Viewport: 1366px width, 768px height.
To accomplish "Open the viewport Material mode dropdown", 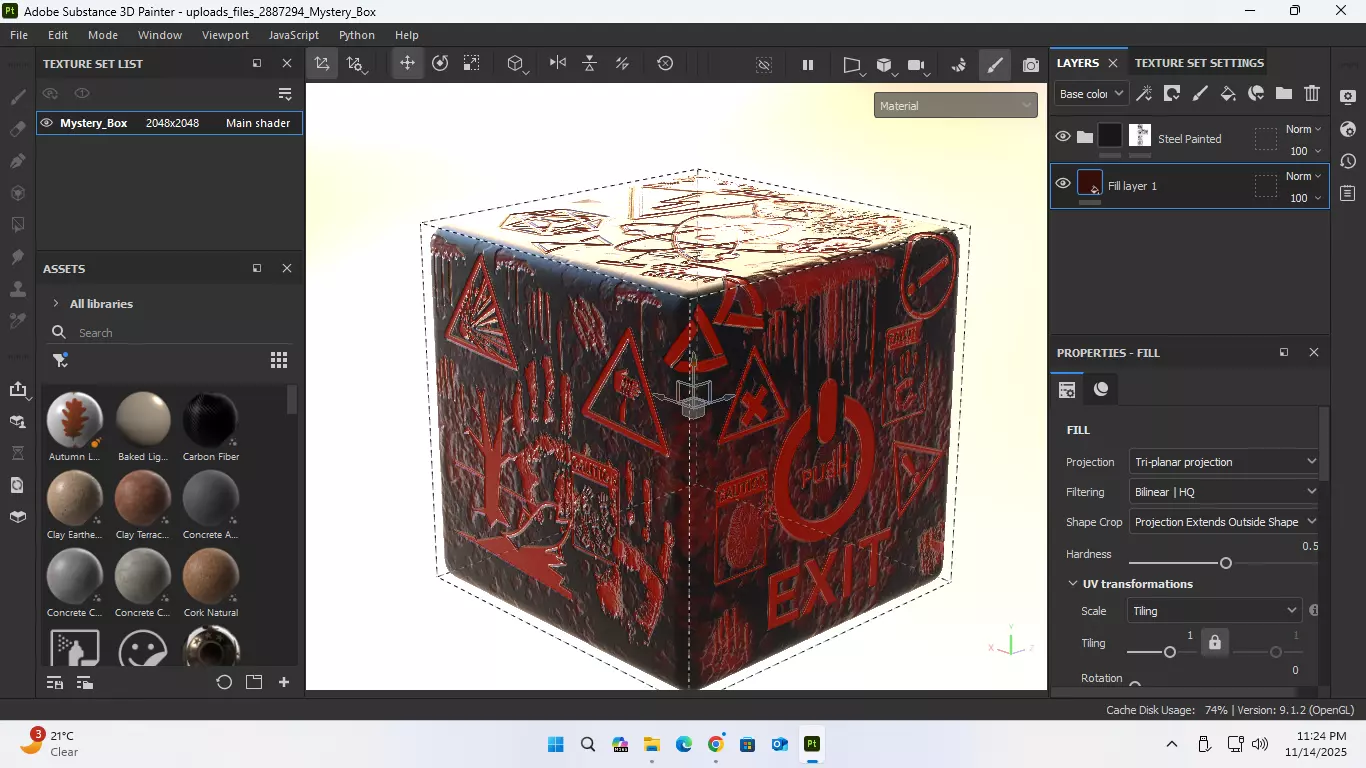I will point(955,105).
